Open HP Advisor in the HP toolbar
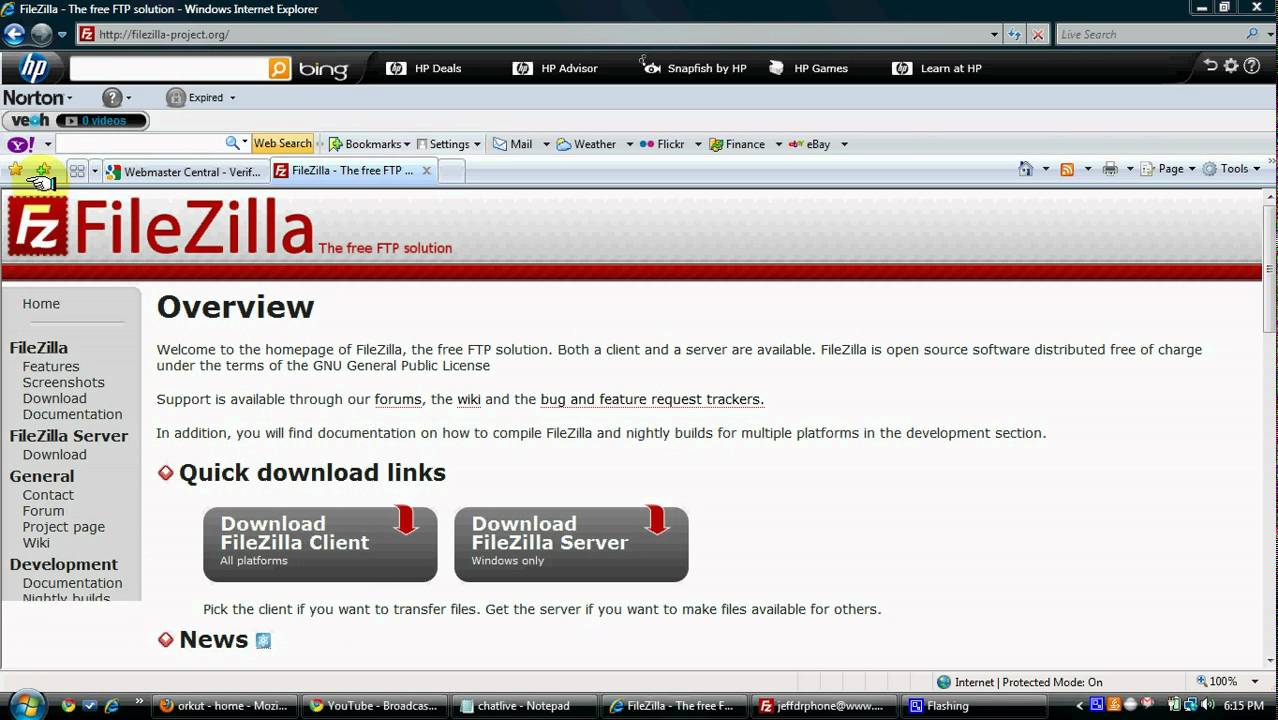Image resolution: width=1278 pixels, height=720 pixels. [x=555, y=68]
